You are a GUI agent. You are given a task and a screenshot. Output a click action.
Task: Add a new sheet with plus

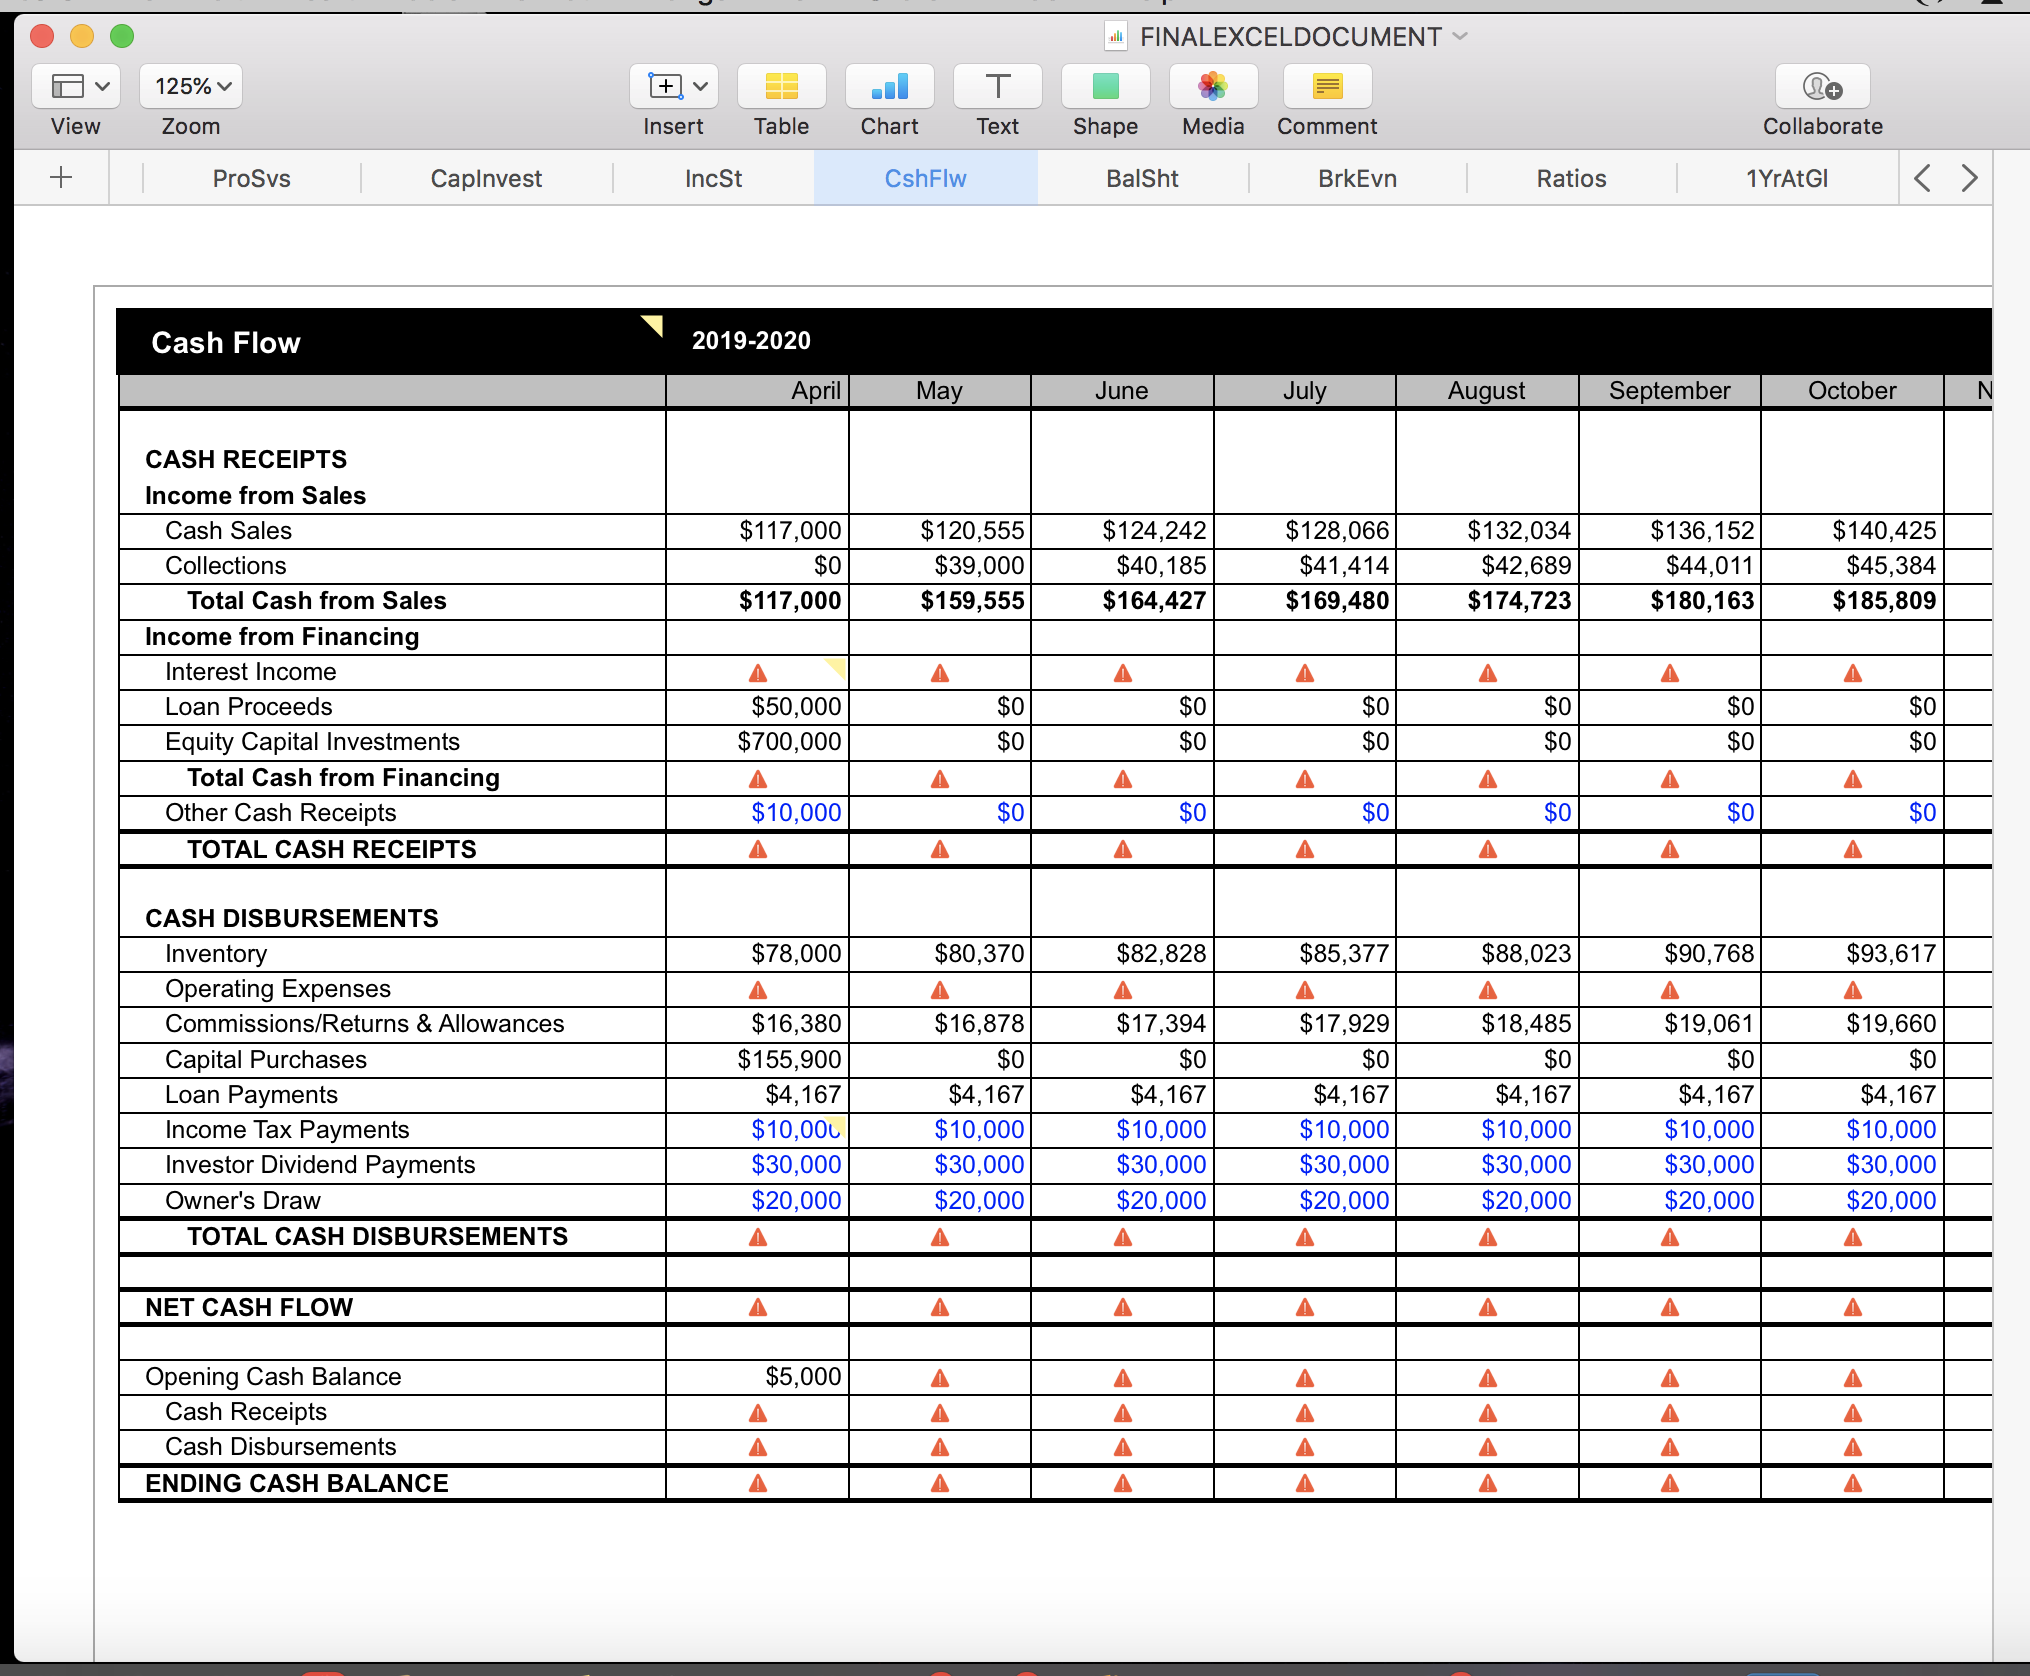[x=61, y=178]
